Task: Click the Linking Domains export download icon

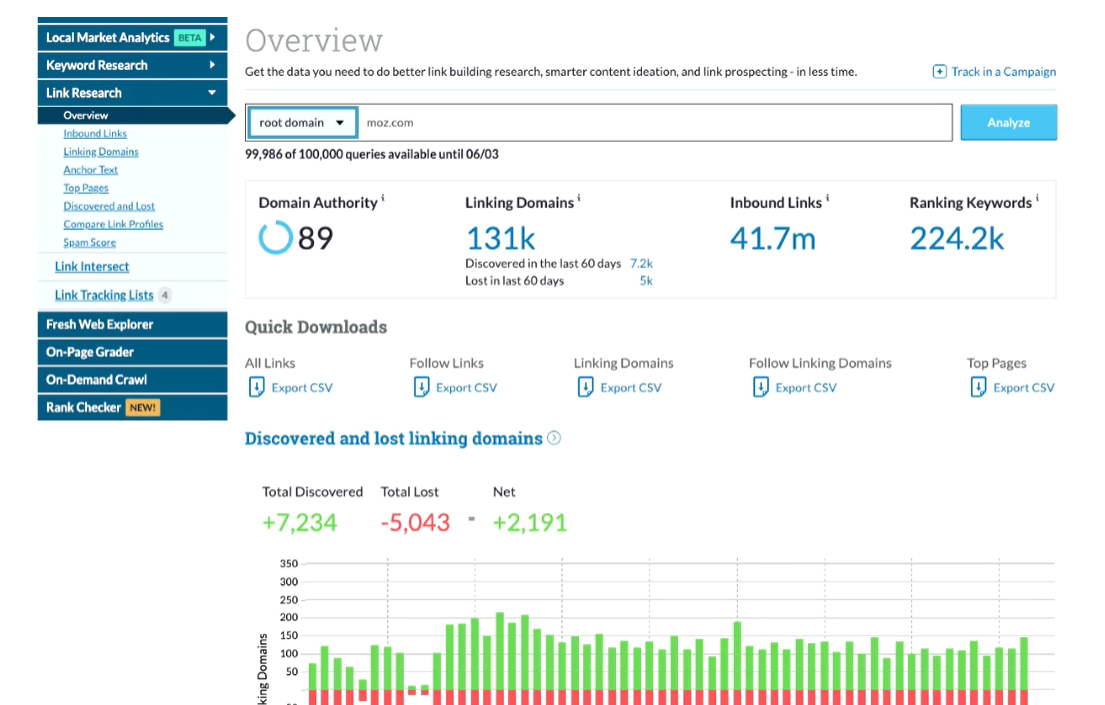Action: click(x=585, y=387)
